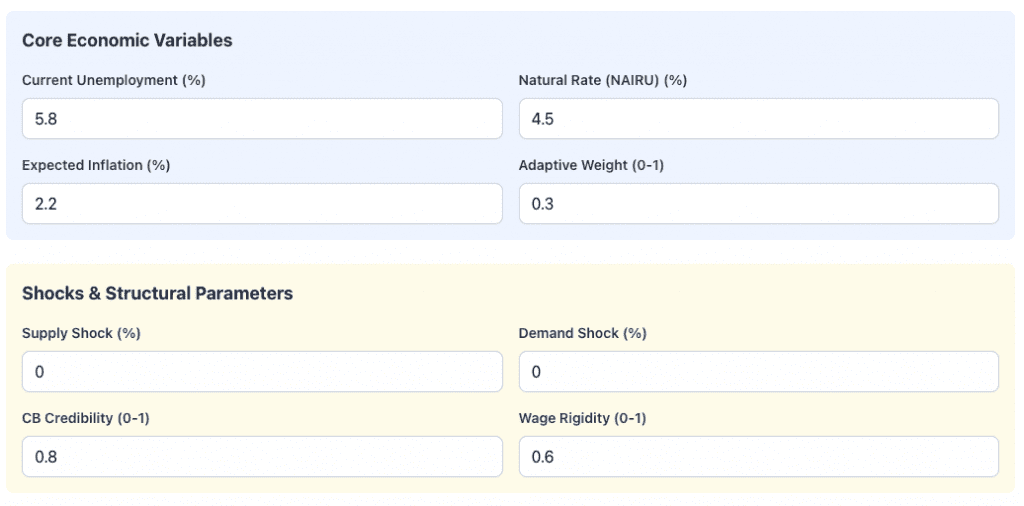Image resolution: width=1024 pixels, height=506 pixels.
Task: Select the CB Credibility input field
Action: pyautogui.click(x=262, y=457)
